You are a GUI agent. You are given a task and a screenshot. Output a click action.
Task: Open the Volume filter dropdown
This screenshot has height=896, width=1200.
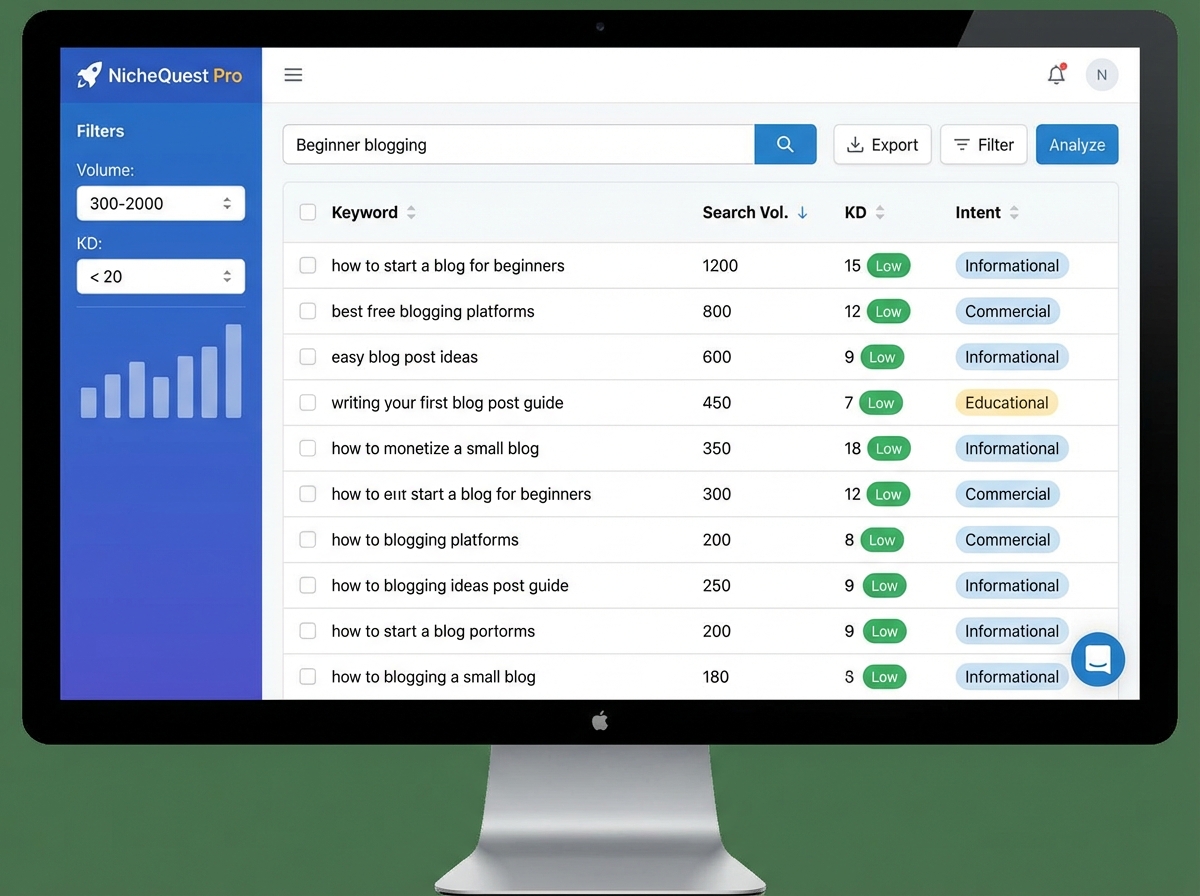tap(160, 203)
